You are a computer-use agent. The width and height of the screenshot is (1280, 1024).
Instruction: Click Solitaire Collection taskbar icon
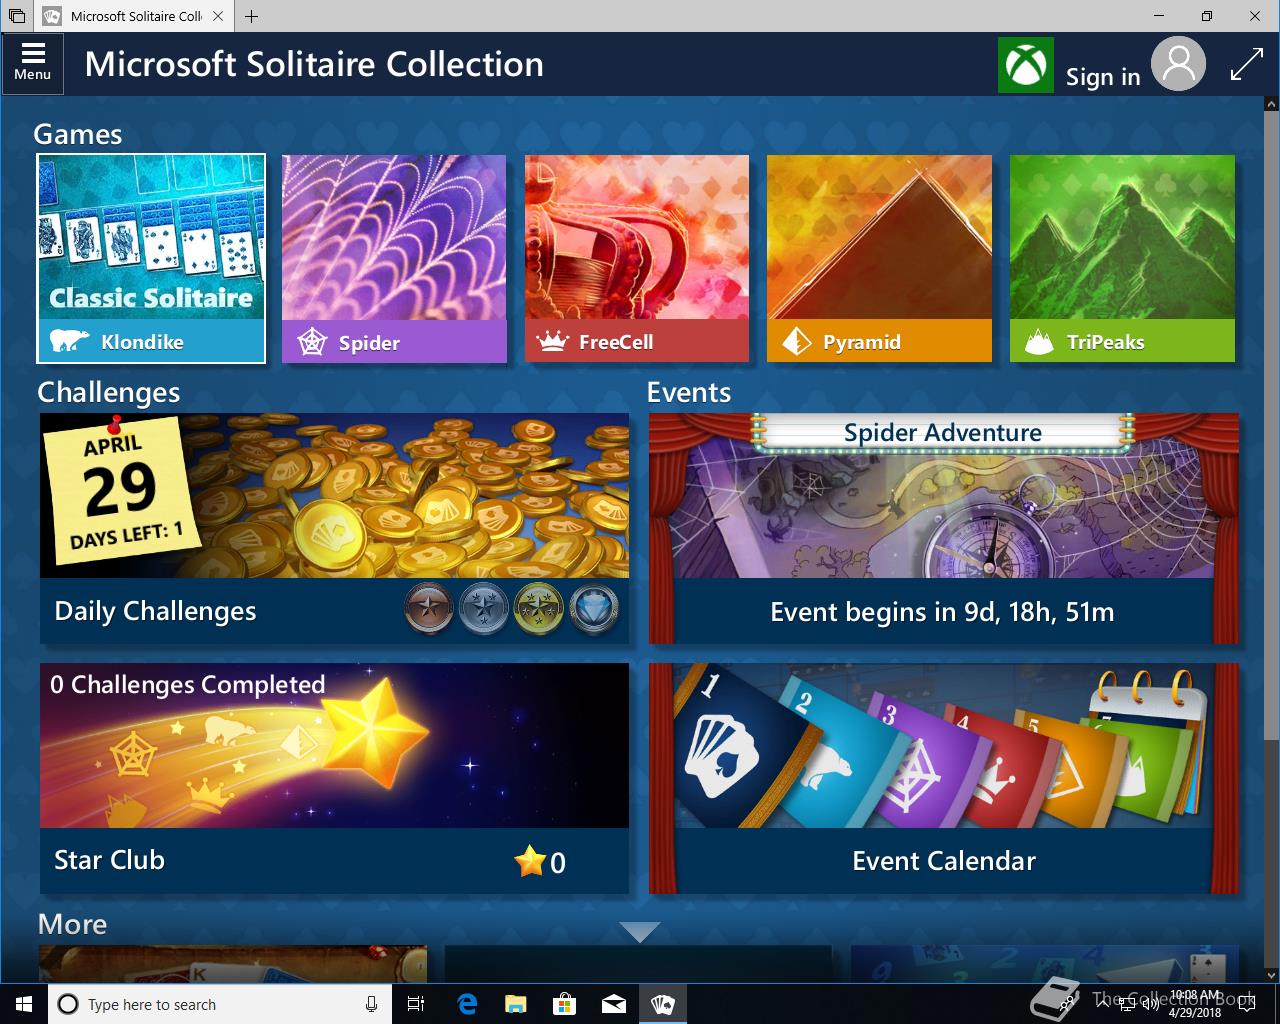662,1004
